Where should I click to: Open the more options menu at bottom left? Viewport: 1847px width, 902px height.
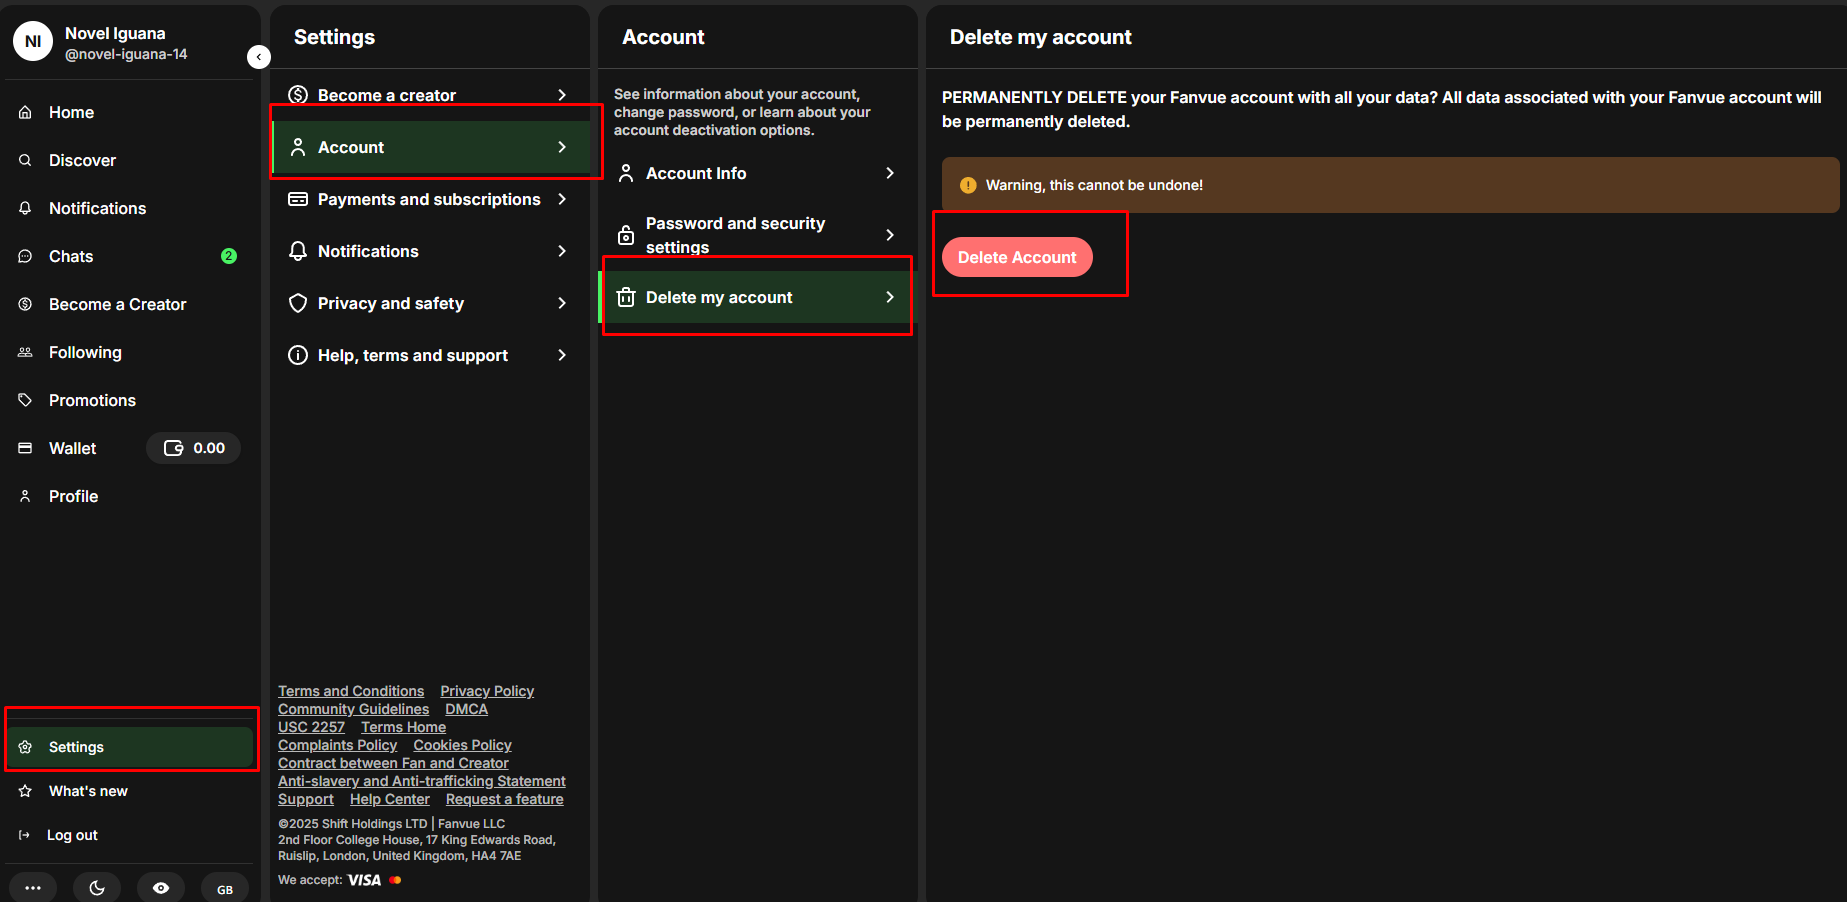tap(33, 888)
